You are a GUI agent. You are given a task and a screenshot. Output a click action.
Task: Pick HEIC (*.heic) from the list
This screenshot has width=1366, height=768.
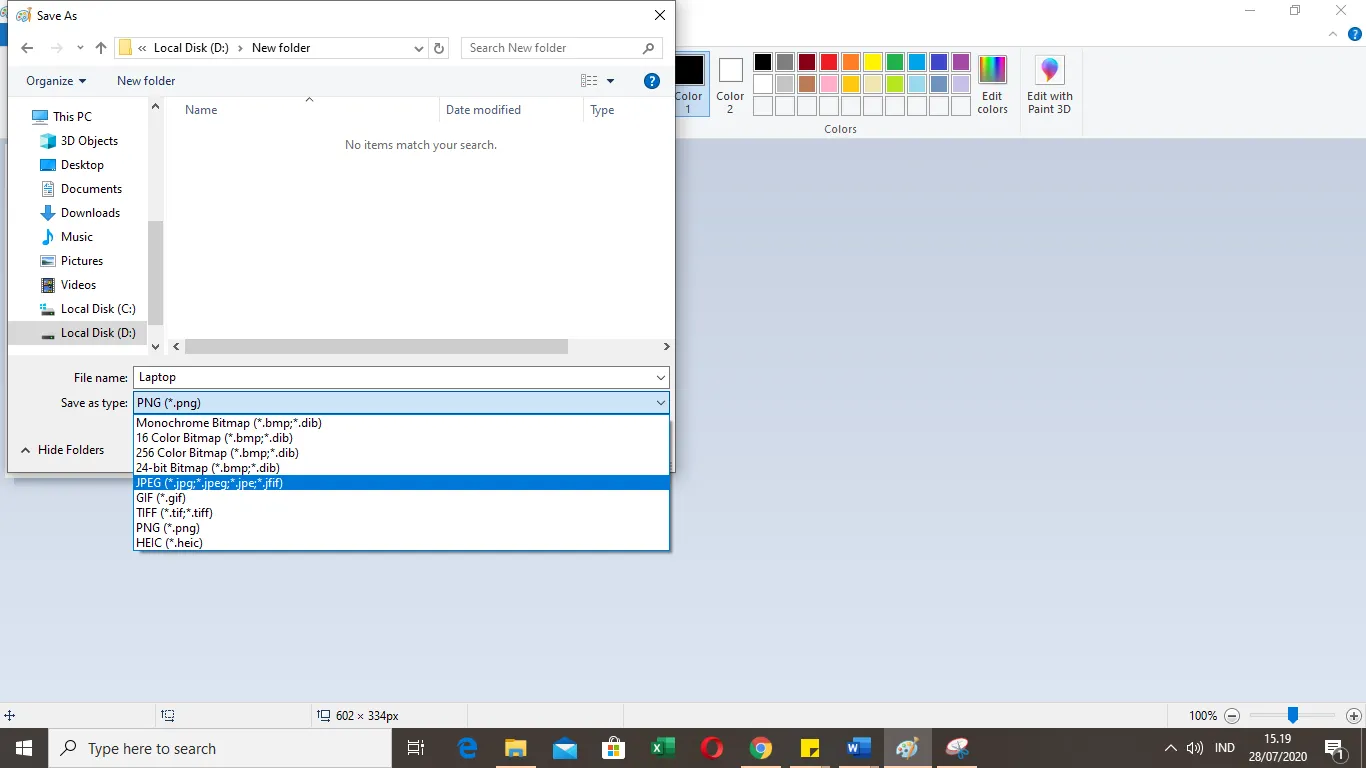pyautogui.click(x=169, y=543)
